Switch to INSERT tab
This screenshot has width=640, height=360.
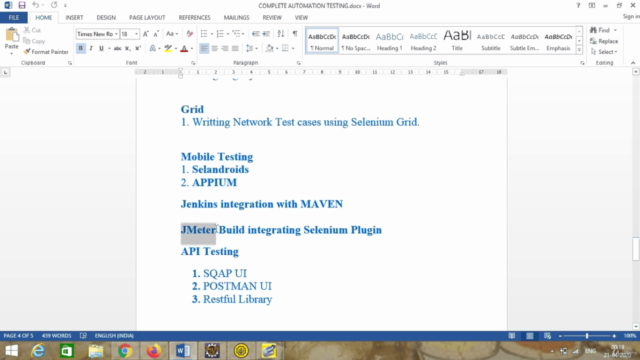[74, 18]
